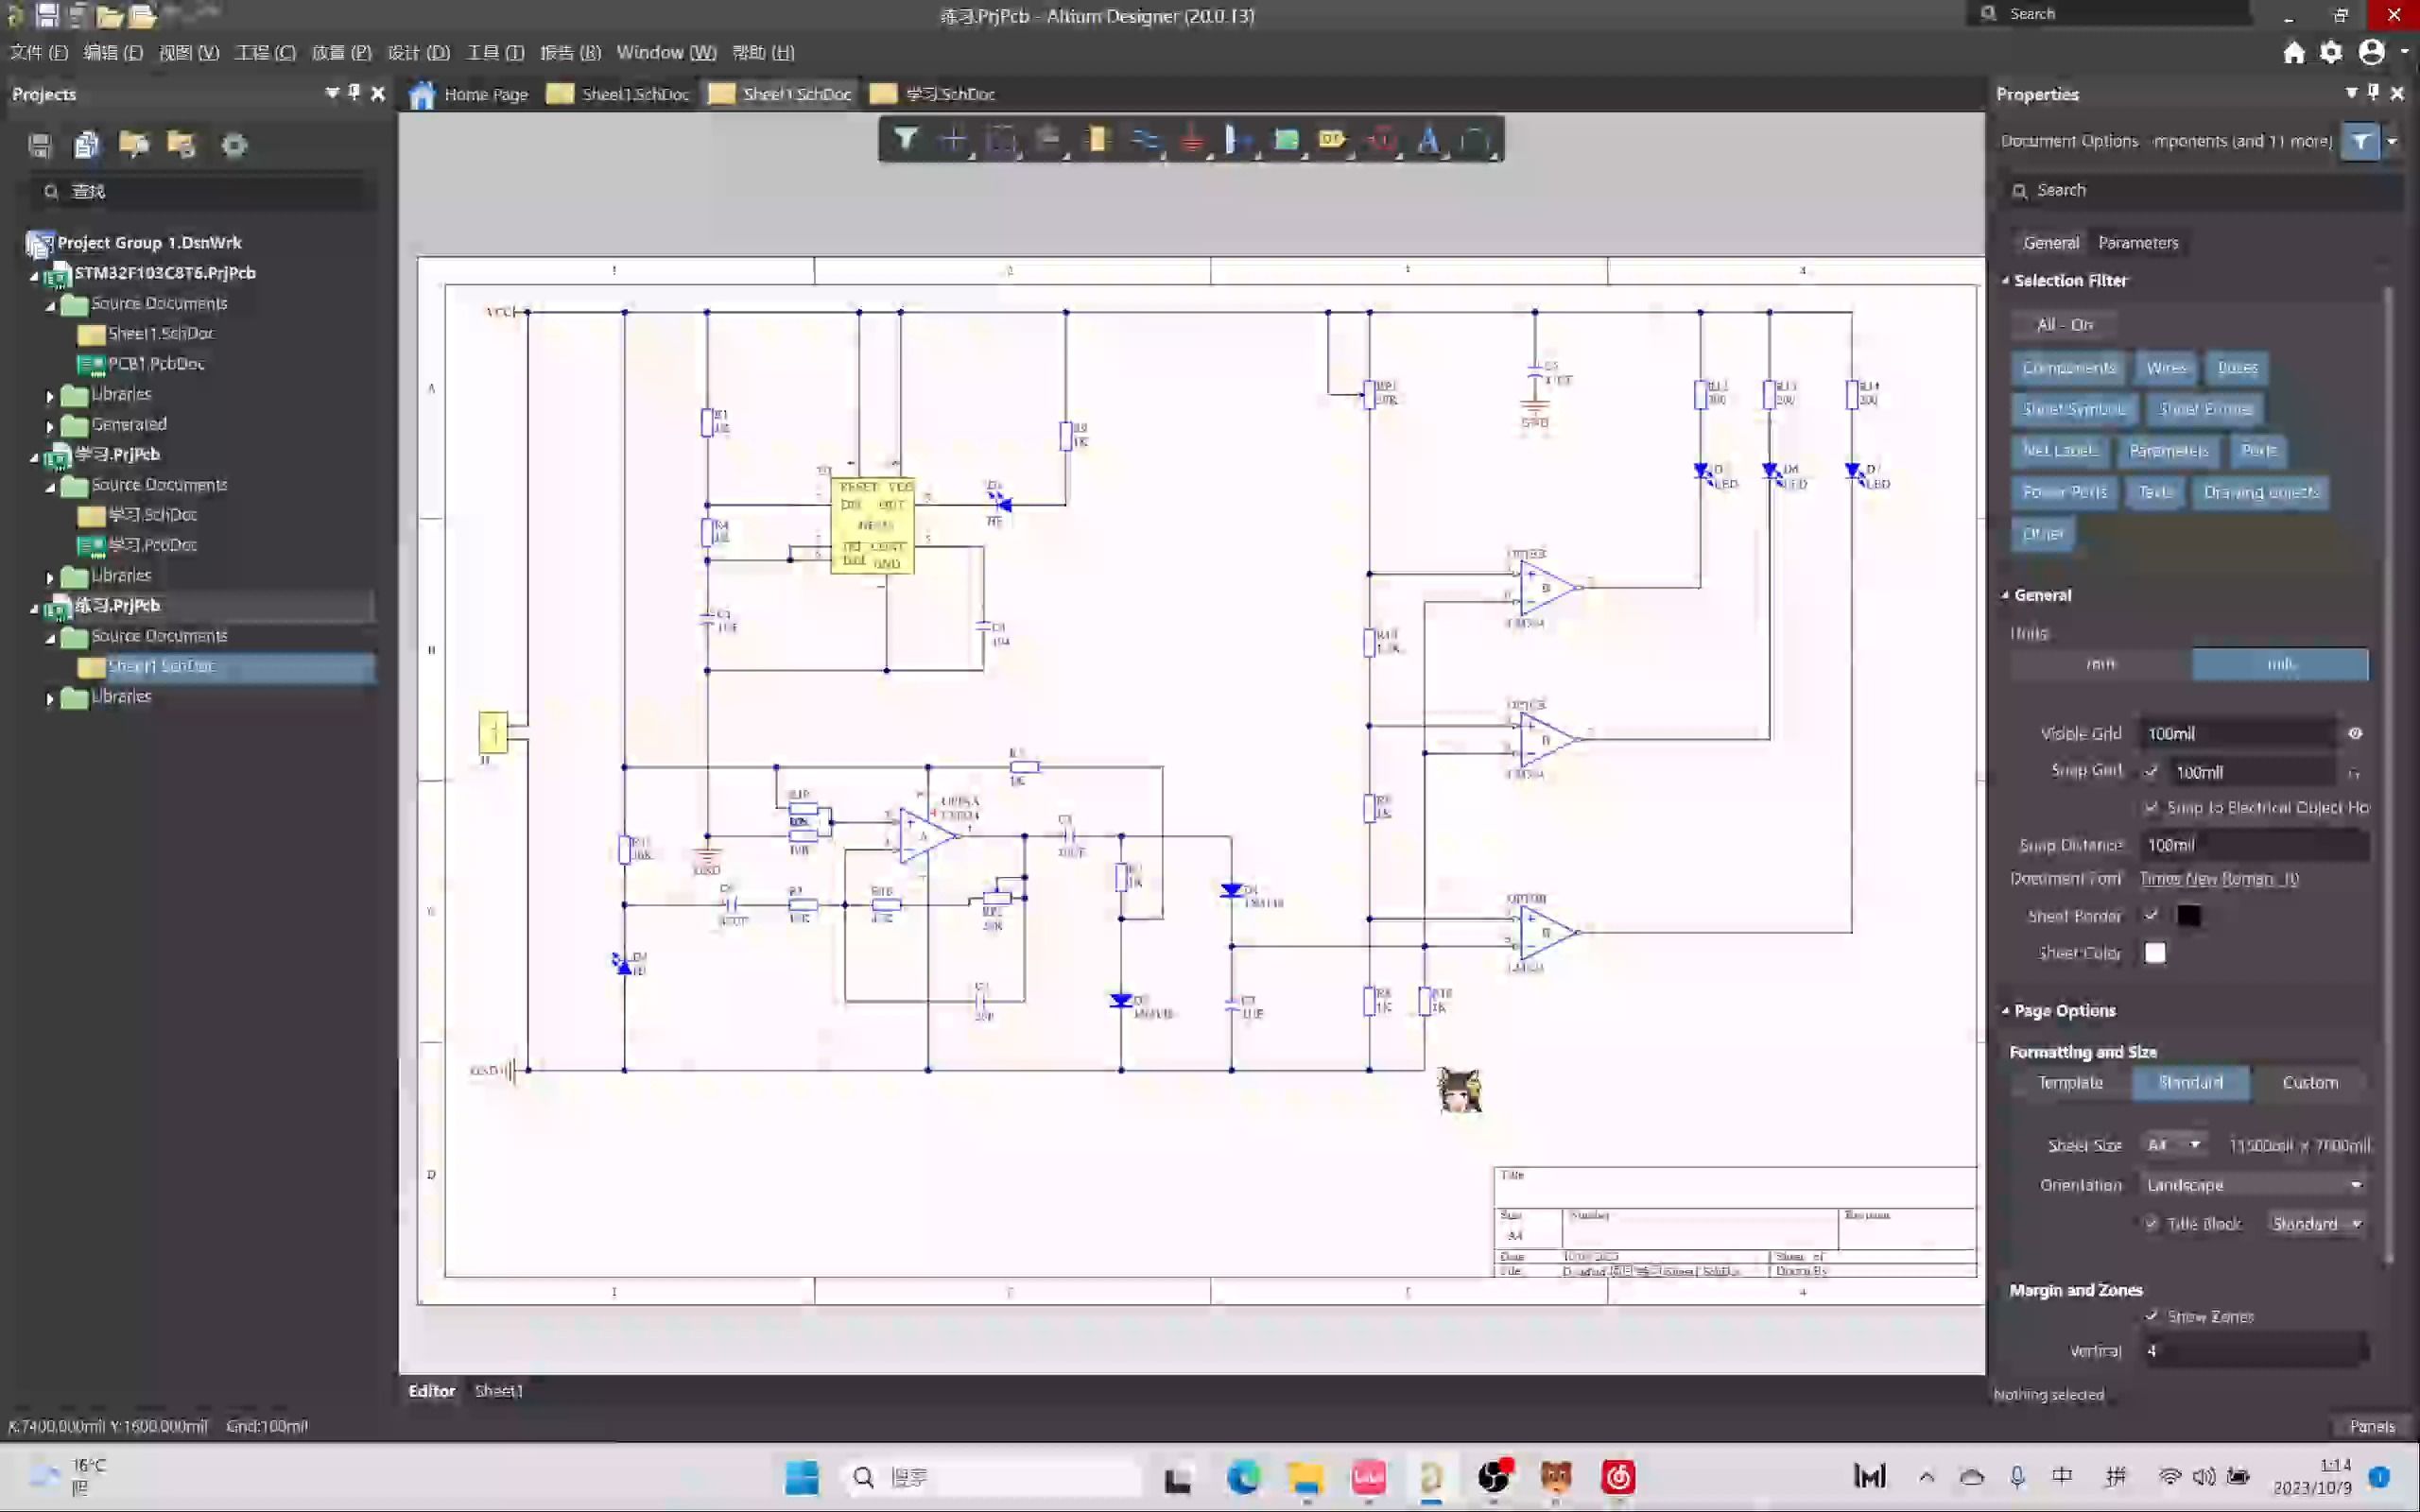The height and width of the screenshot is (1512, 2420).
Task: Open the Title Block Standard dropdown
Action: [x=2317, y=1224]
